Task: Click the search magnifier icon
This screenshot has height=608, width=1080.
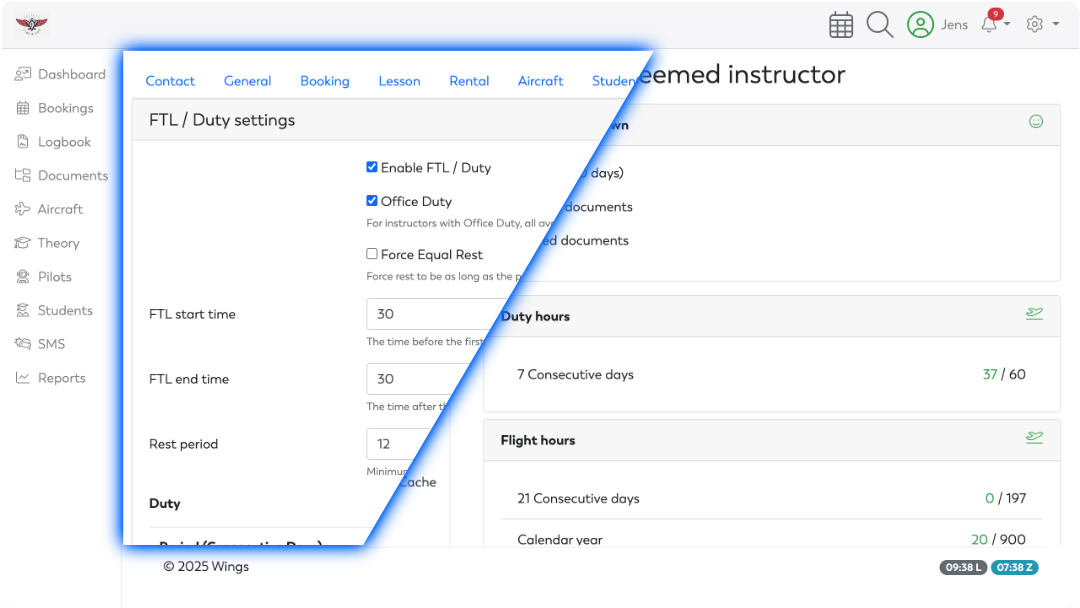Action: 879,25
